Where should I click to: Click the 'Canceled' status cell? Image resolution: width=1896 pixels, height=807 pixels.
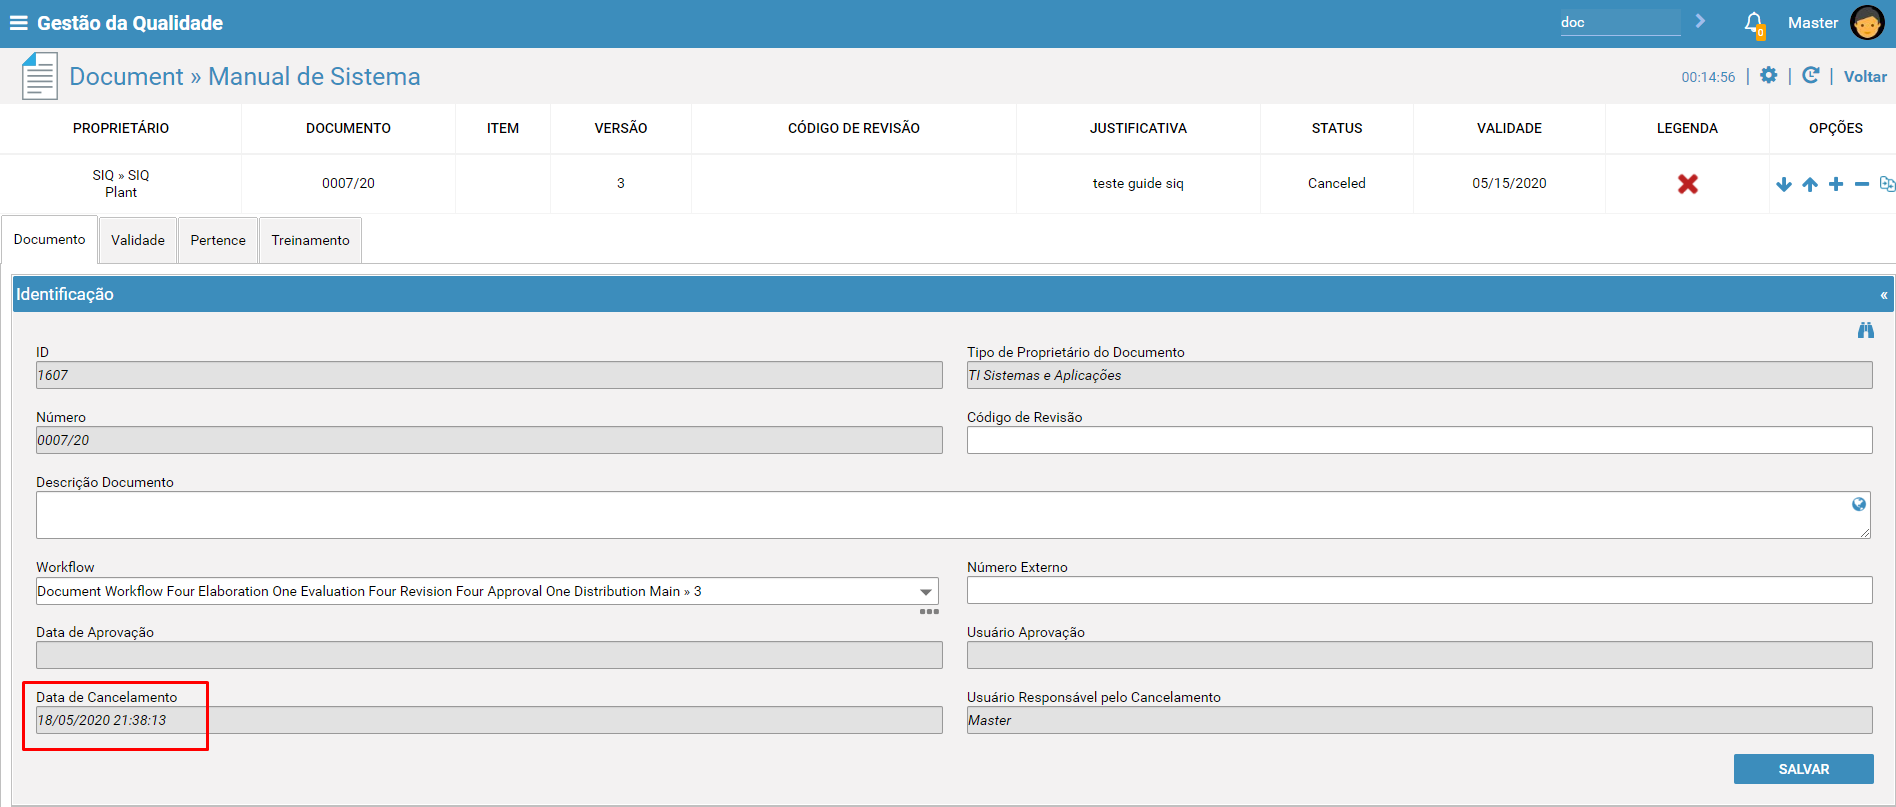point(1337,183)
